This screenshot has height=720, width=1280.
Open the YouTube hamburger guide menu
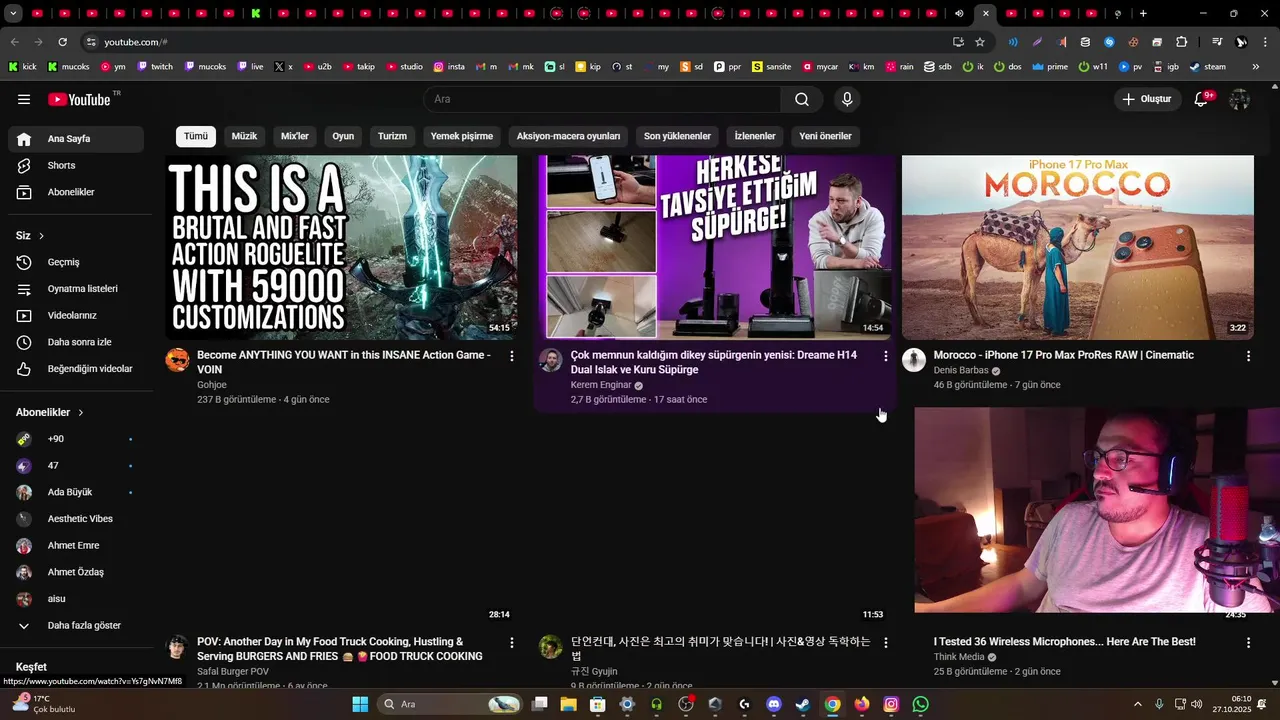(24, 99)
